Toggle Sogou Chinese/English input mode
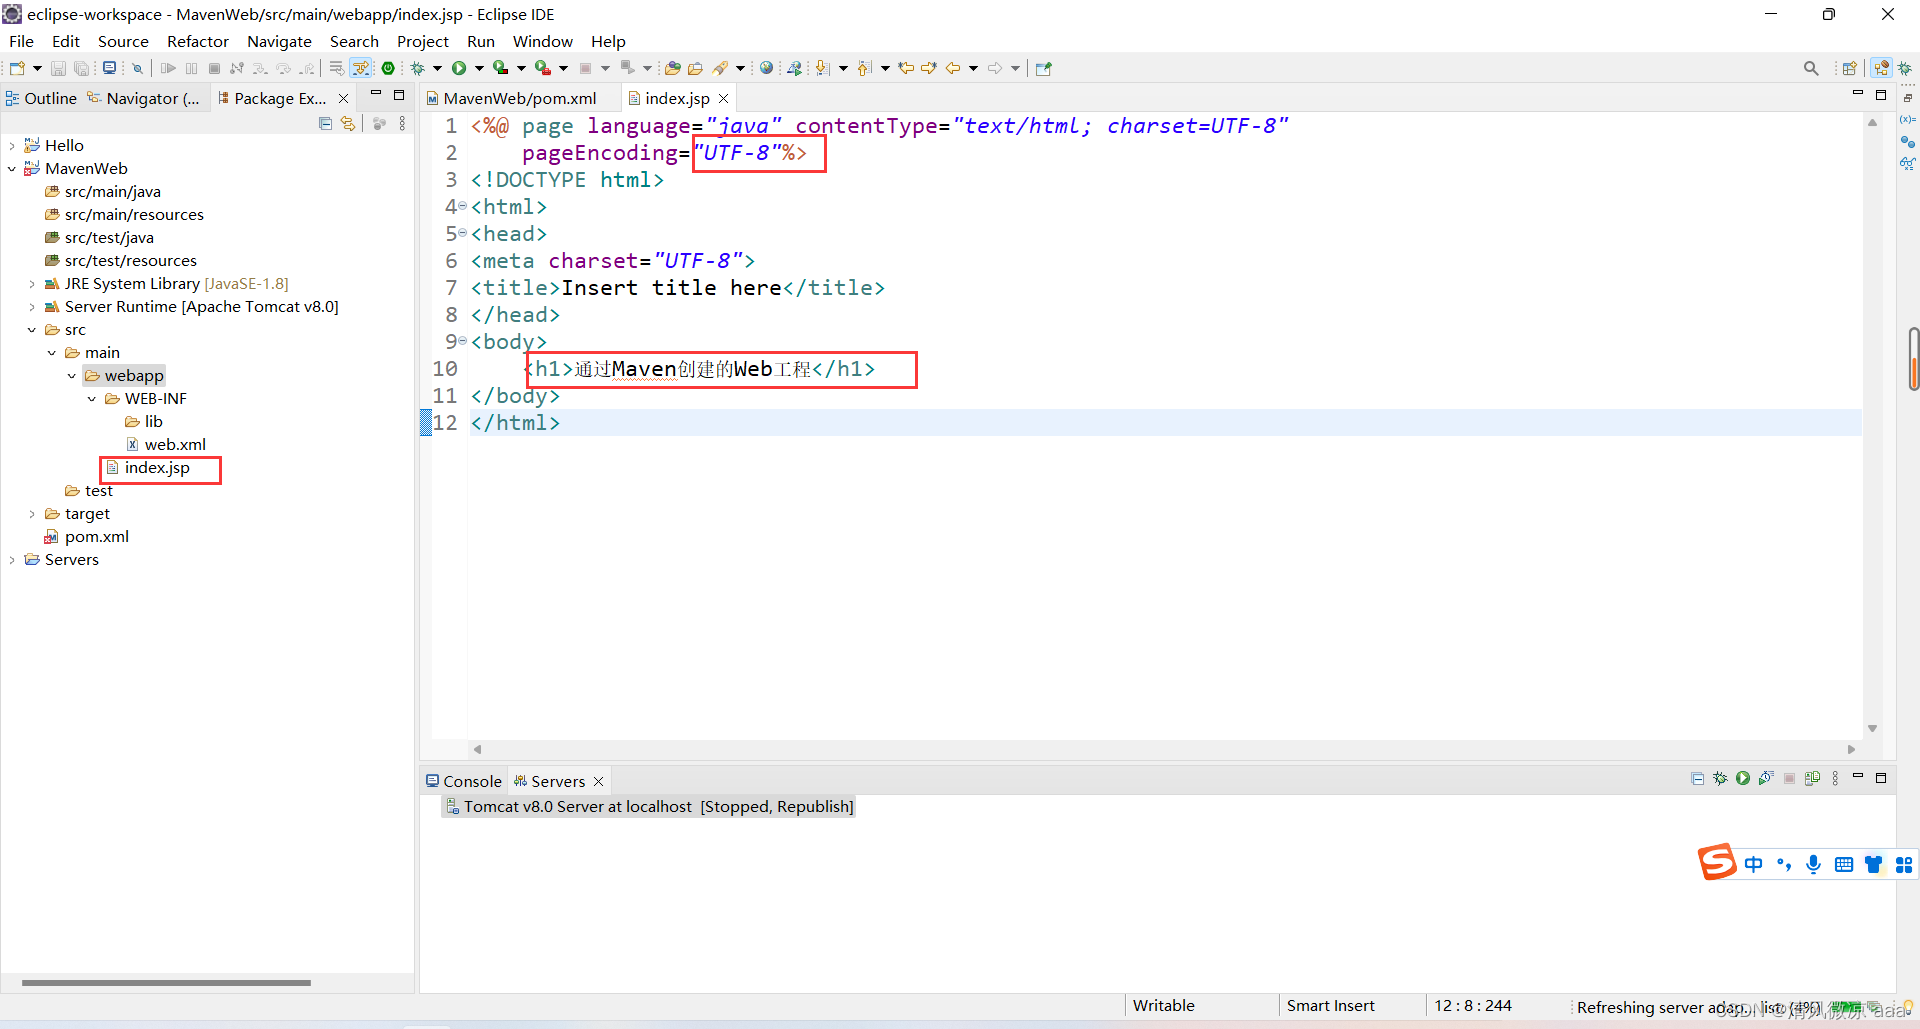The height and width of the screenshot is (1029, 1920). [1754, 864]
